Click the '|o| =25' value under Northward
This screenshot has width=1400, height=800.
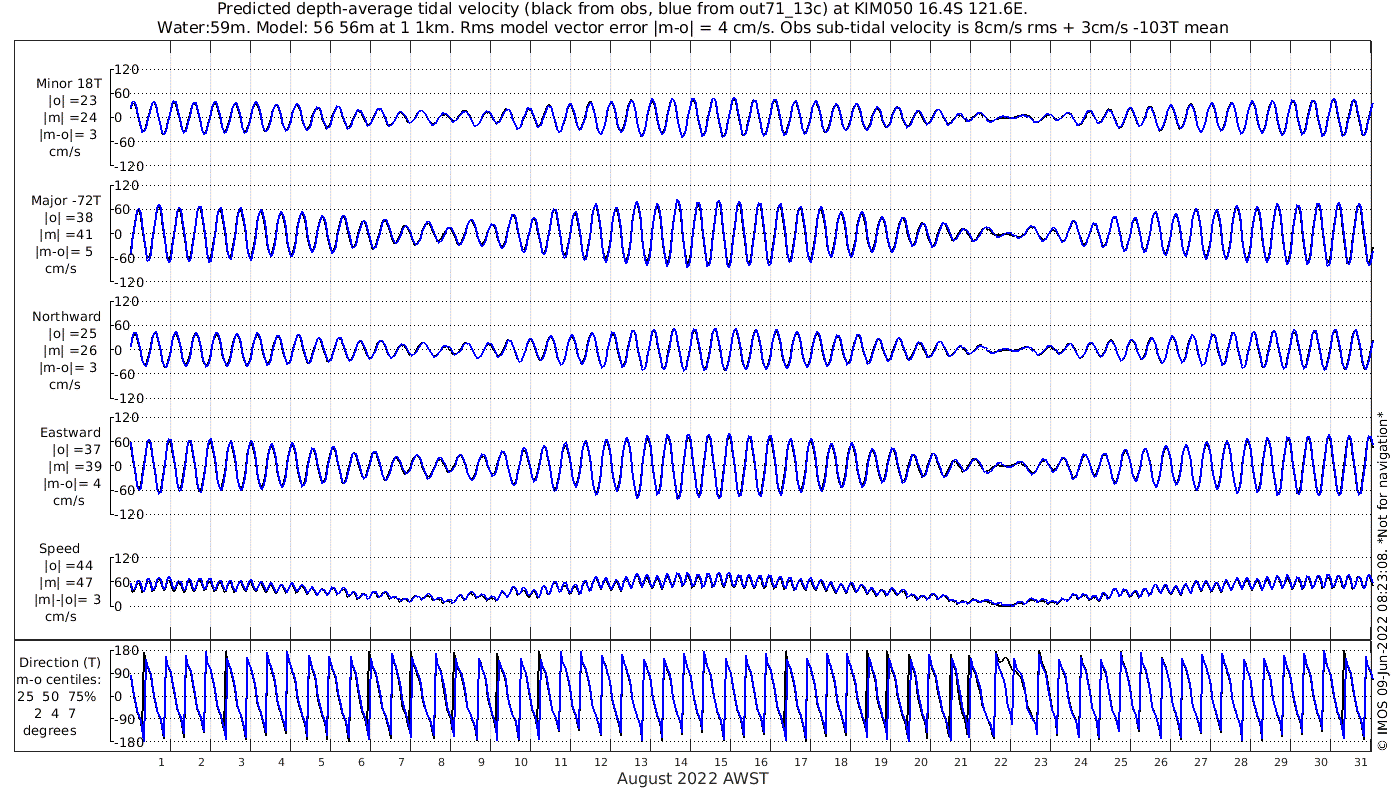pyautogui.click(x=73, y=334)
